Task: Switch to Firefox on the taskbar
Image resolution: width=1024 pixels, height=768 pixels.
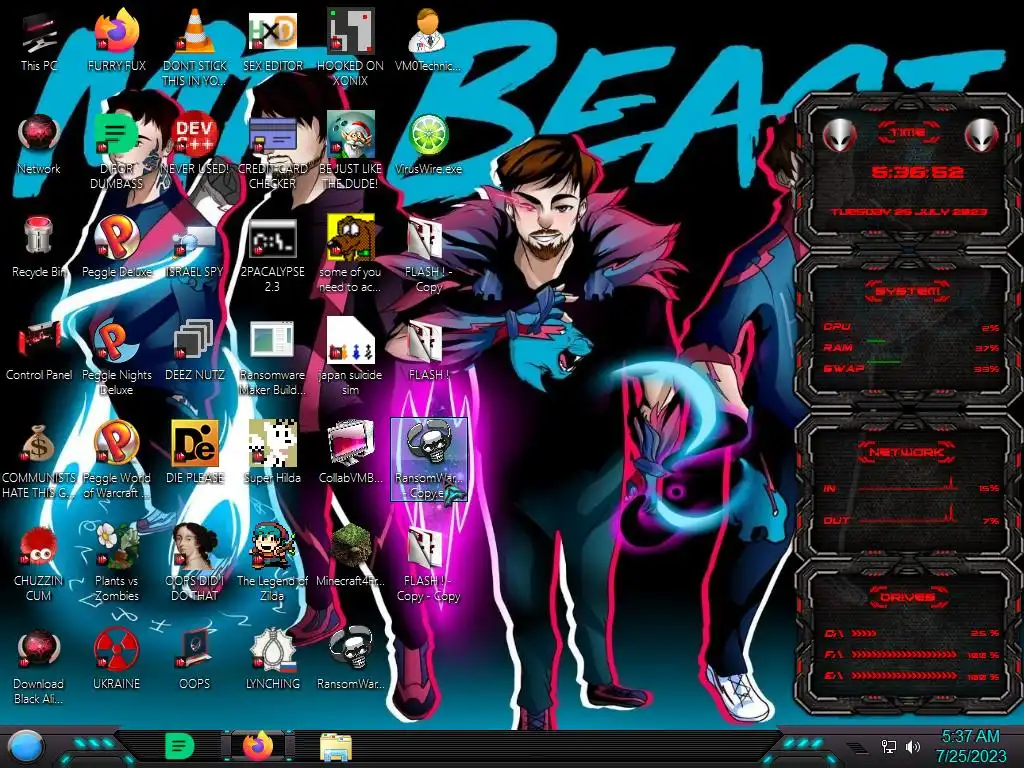Action: (x=258, y=746)
